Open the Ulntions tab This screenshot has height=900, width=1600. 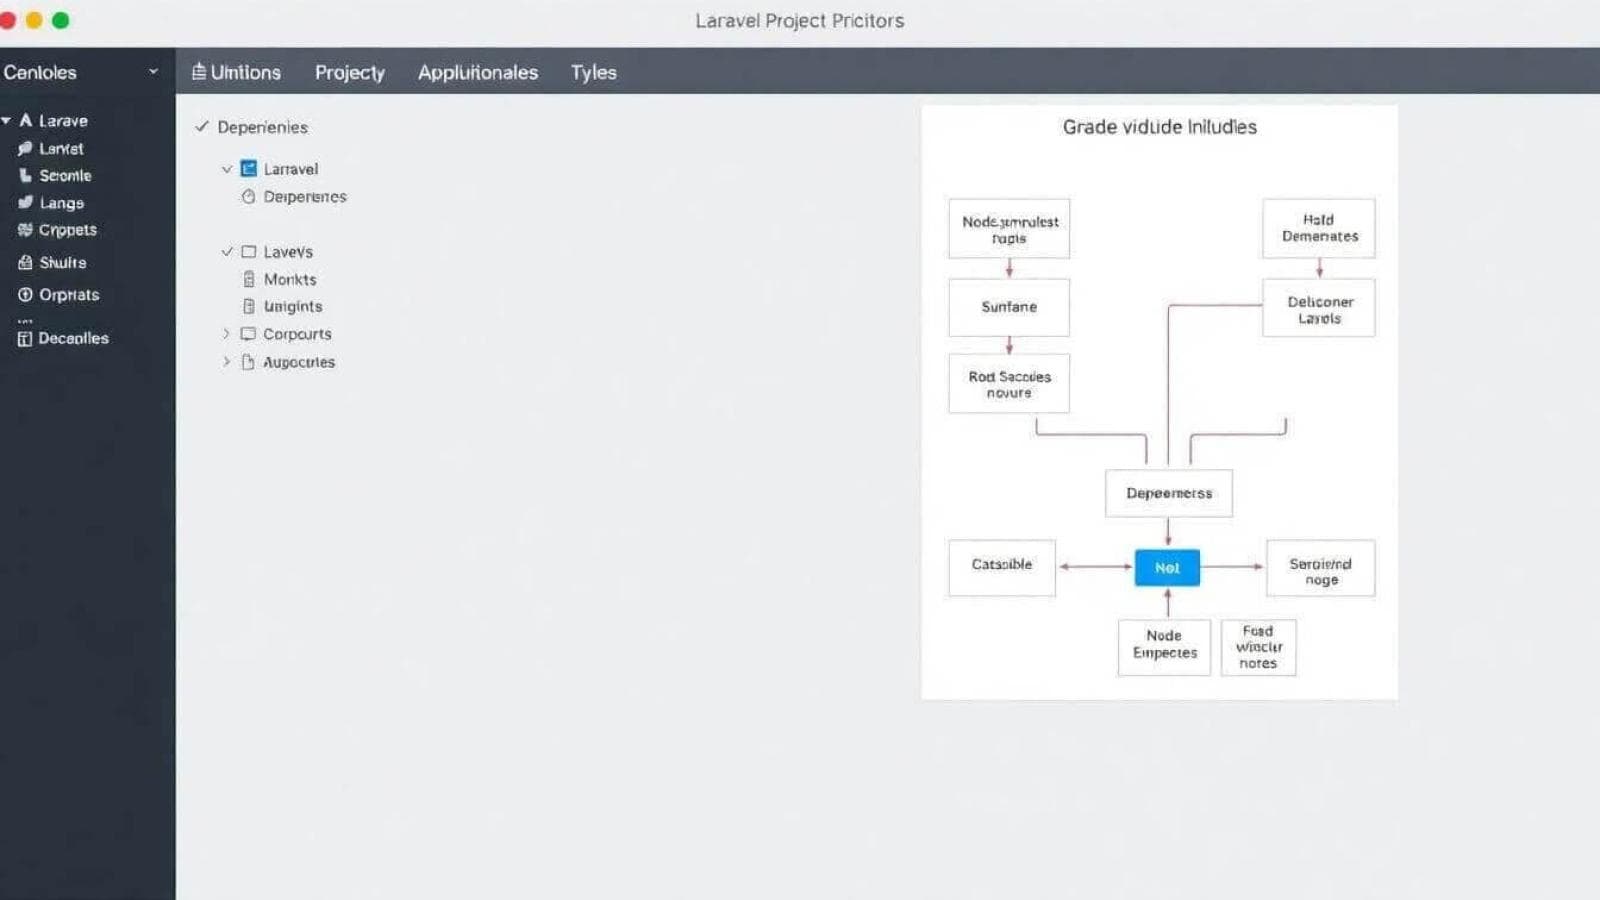coord(236,72)
